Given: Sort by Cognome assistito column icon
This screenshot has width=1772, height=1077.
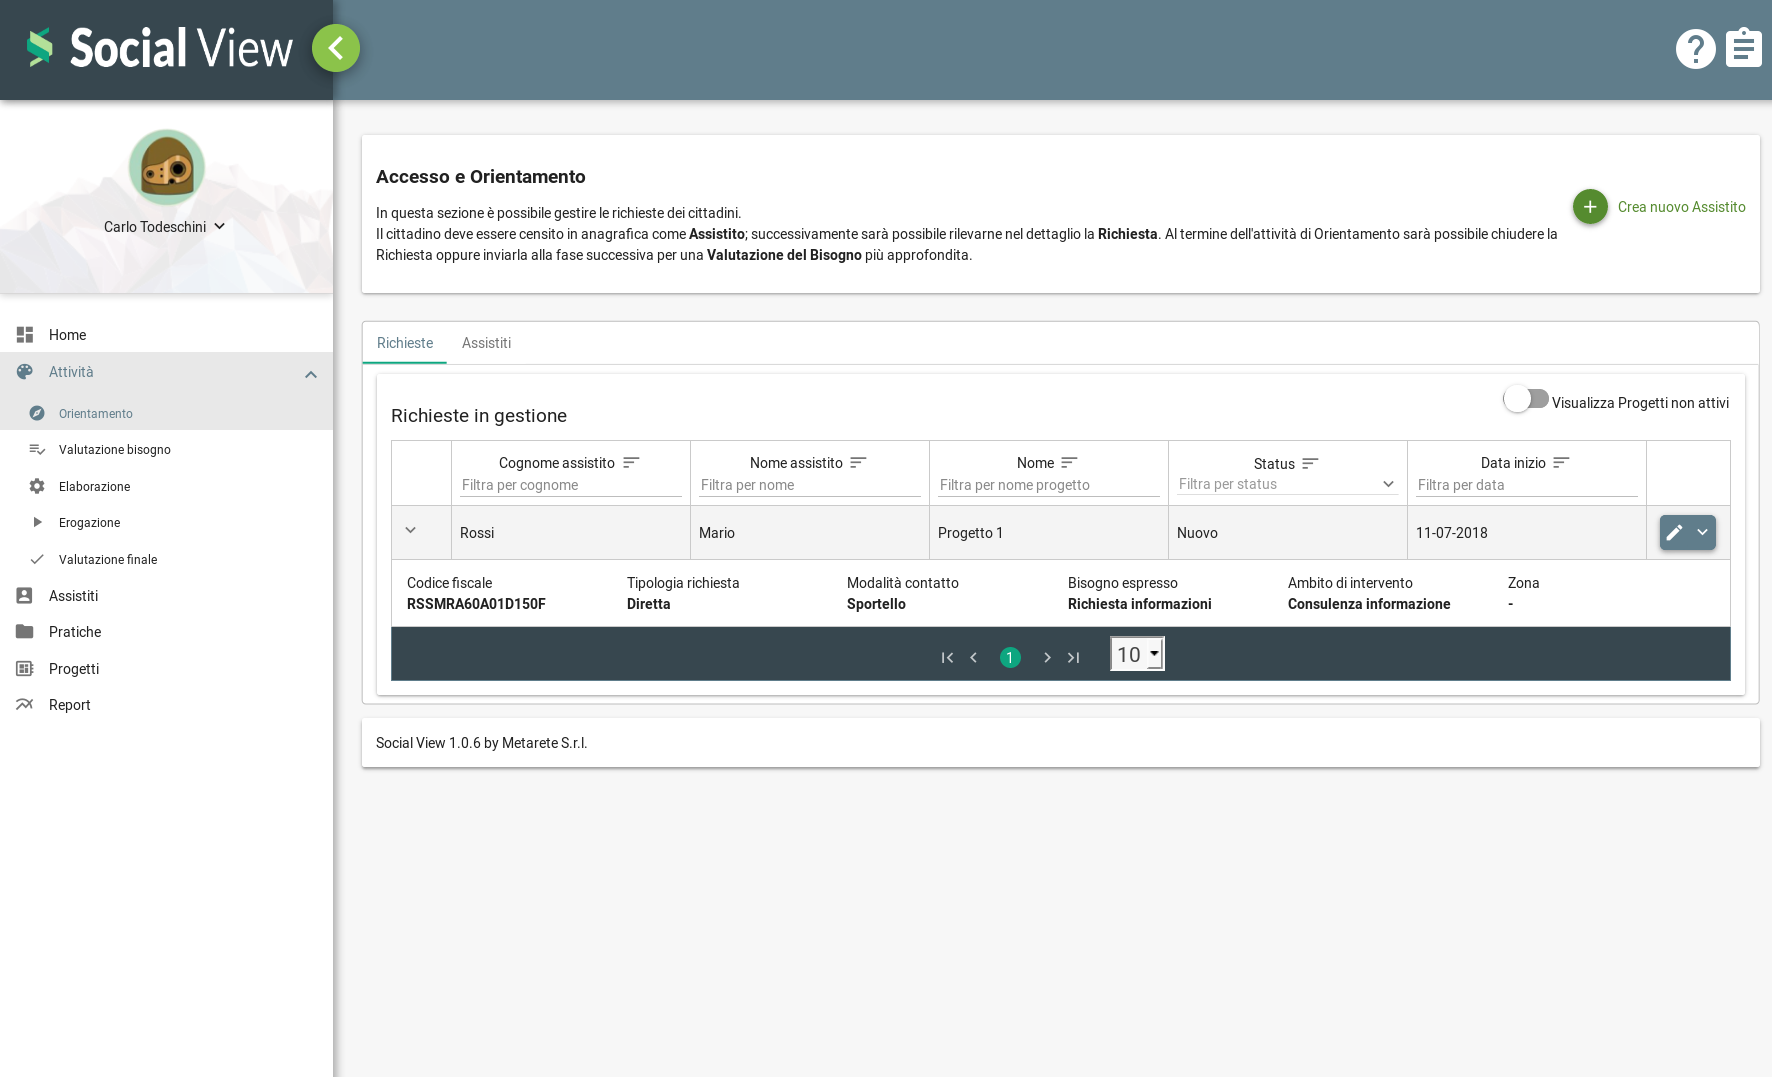Looking at the screenshot, I should [631, 463].
